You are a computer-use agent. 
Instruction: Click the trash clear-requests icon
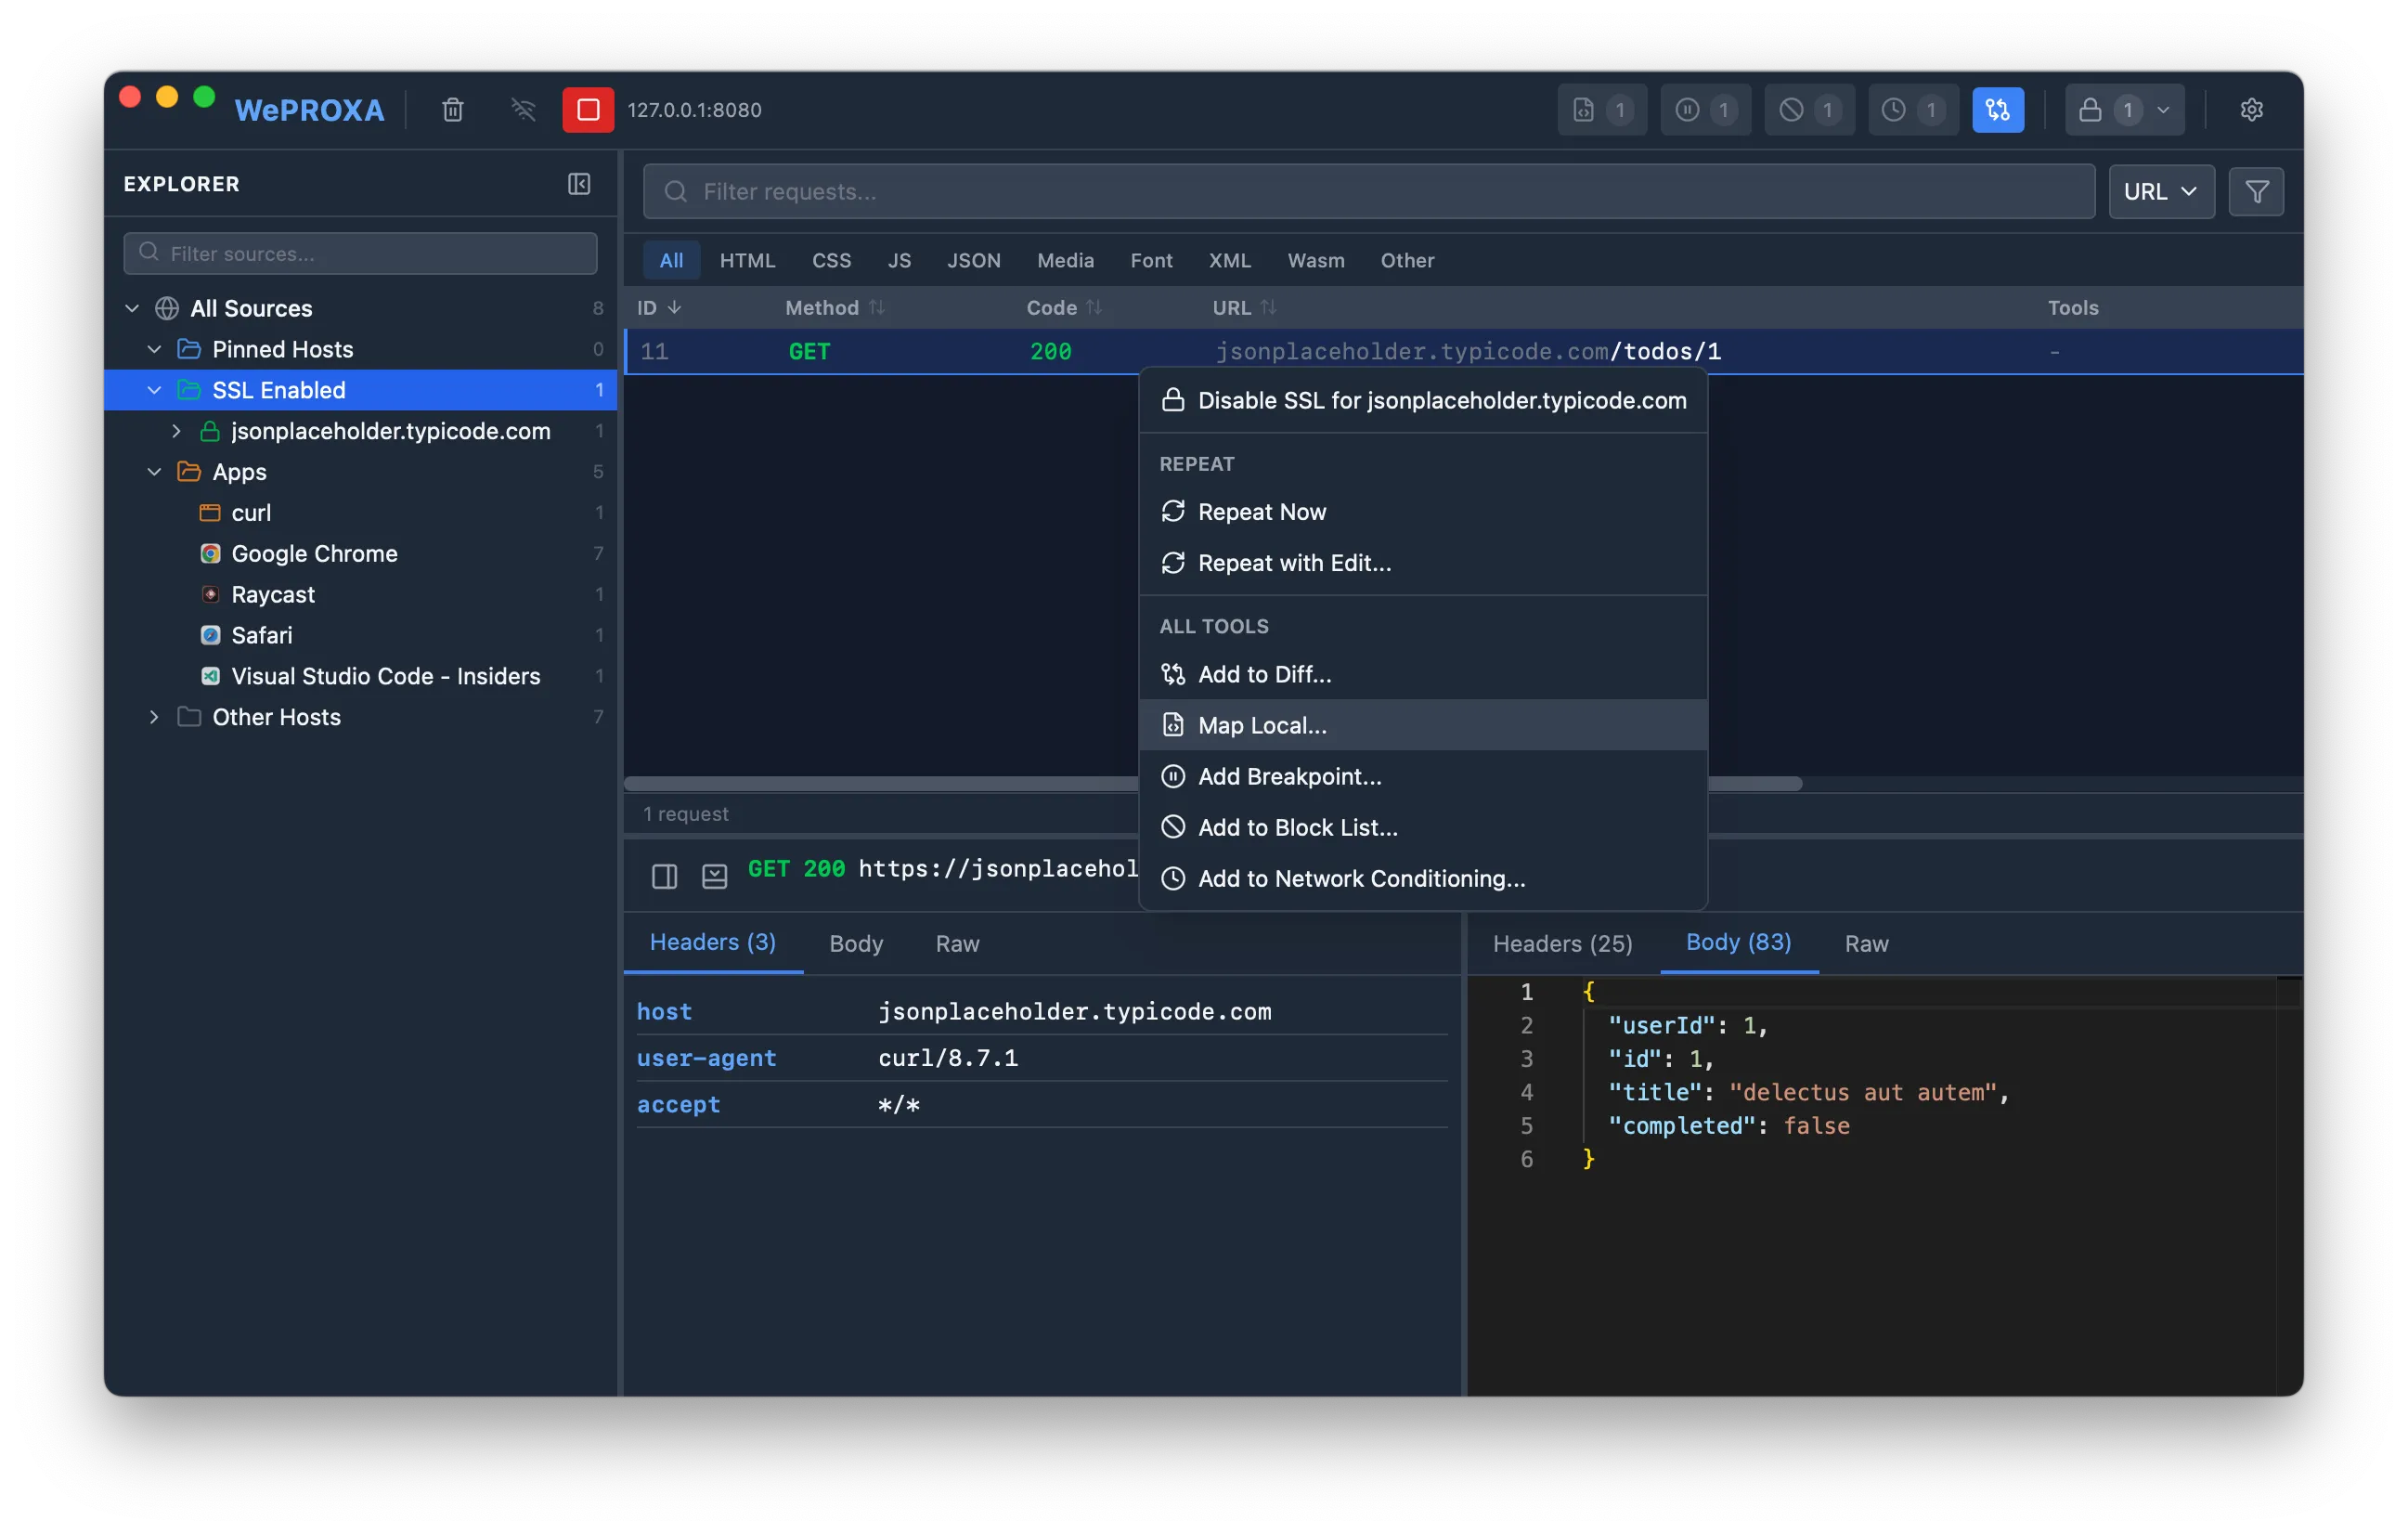(453, 110)
